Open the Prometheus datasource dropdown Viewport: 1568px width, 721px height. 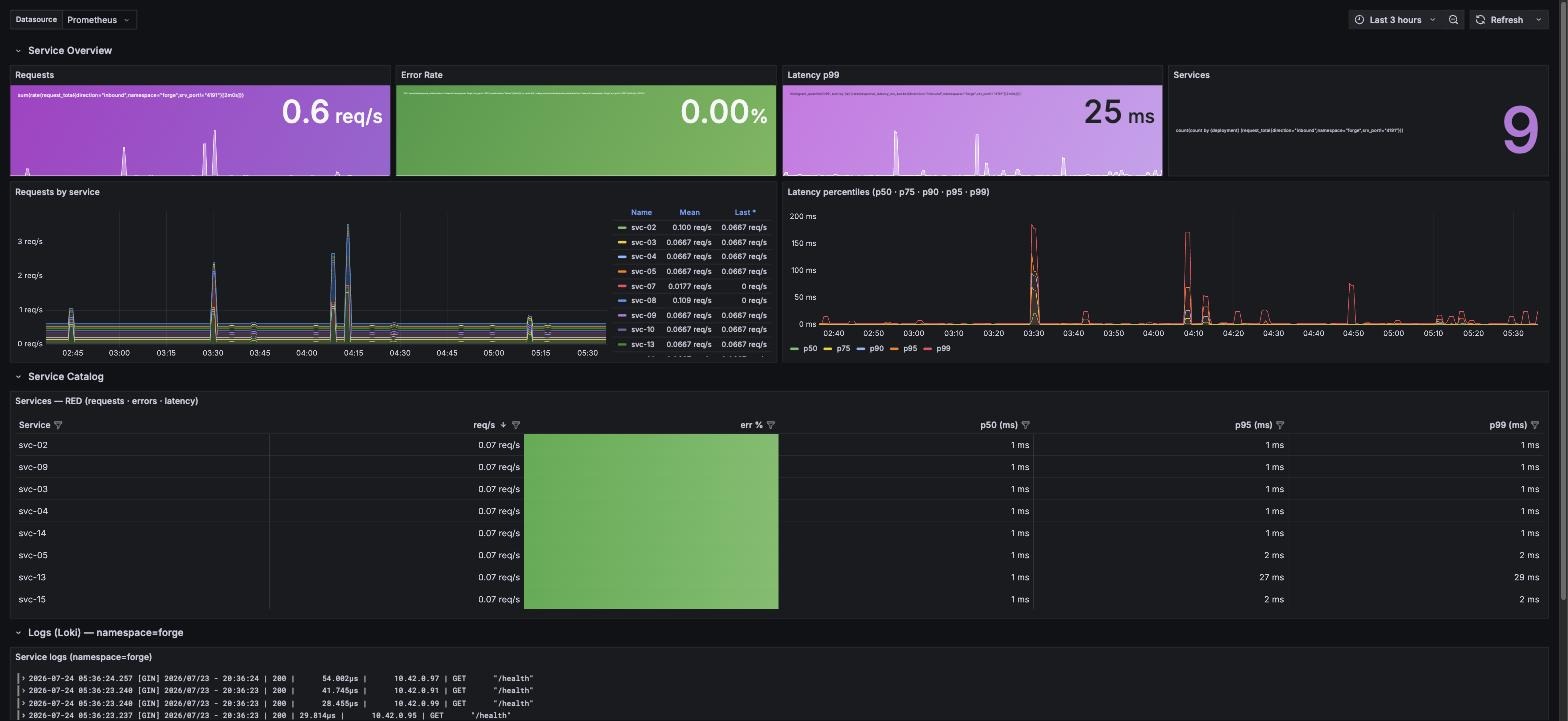(98, 20)
